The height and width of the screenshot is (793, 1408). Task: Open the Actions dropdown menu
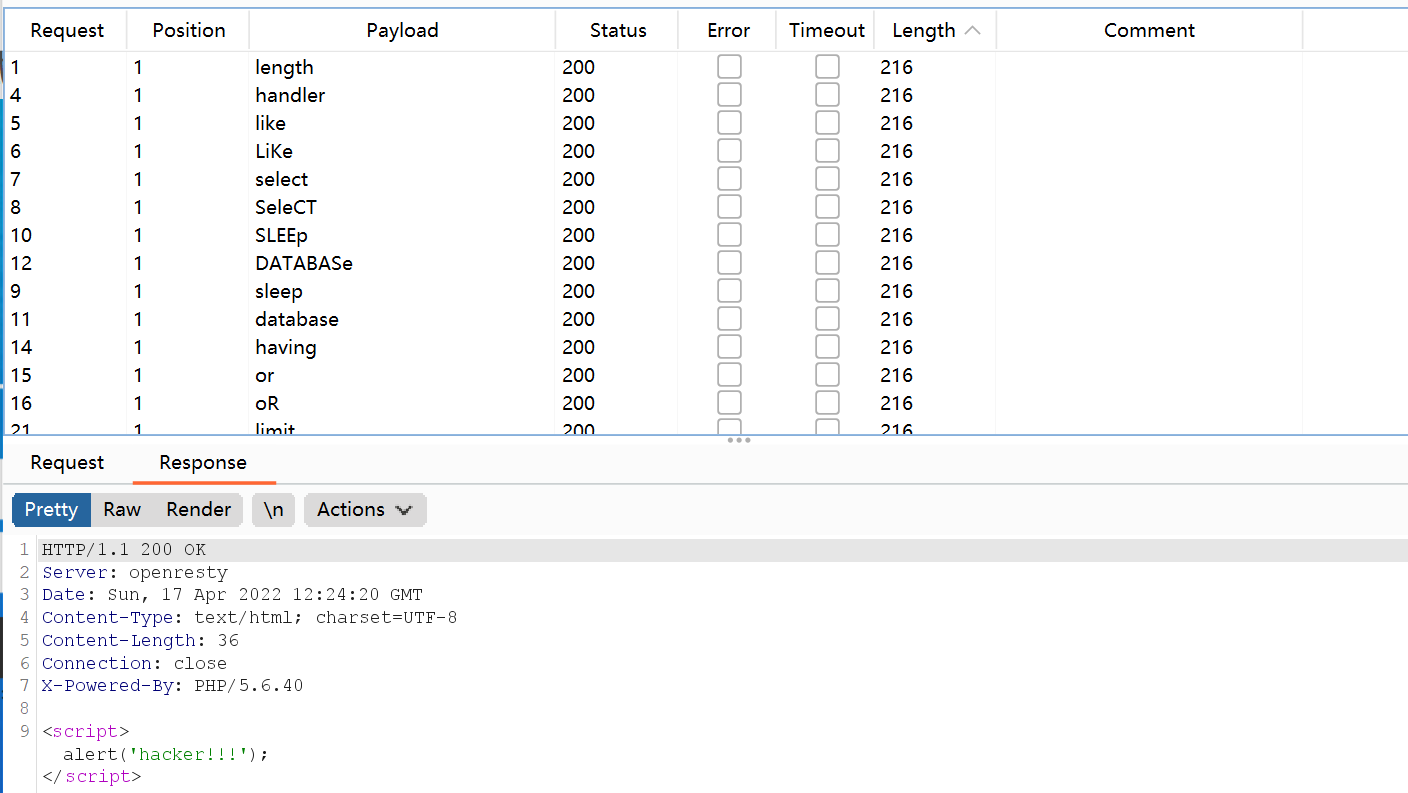[x=365, y=509]
